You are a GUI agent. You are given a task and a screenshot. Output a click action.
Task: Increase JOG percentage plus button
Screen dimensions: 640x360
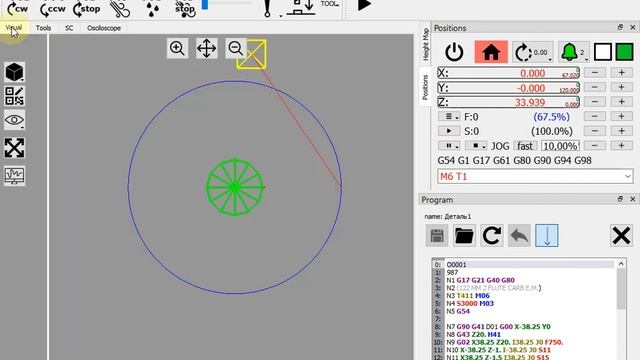coord(621,145)
